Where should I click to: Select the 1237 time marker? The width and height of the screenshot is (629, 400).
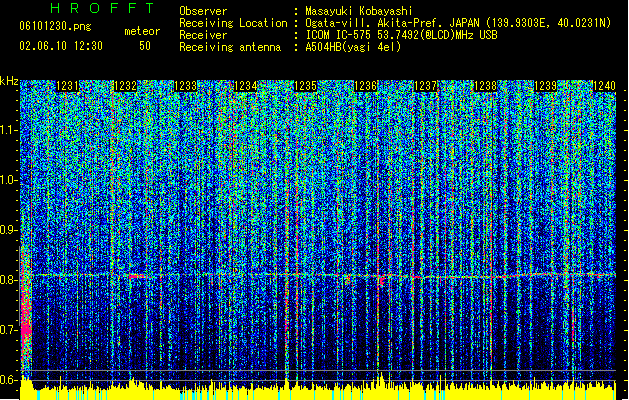(426, 87)
